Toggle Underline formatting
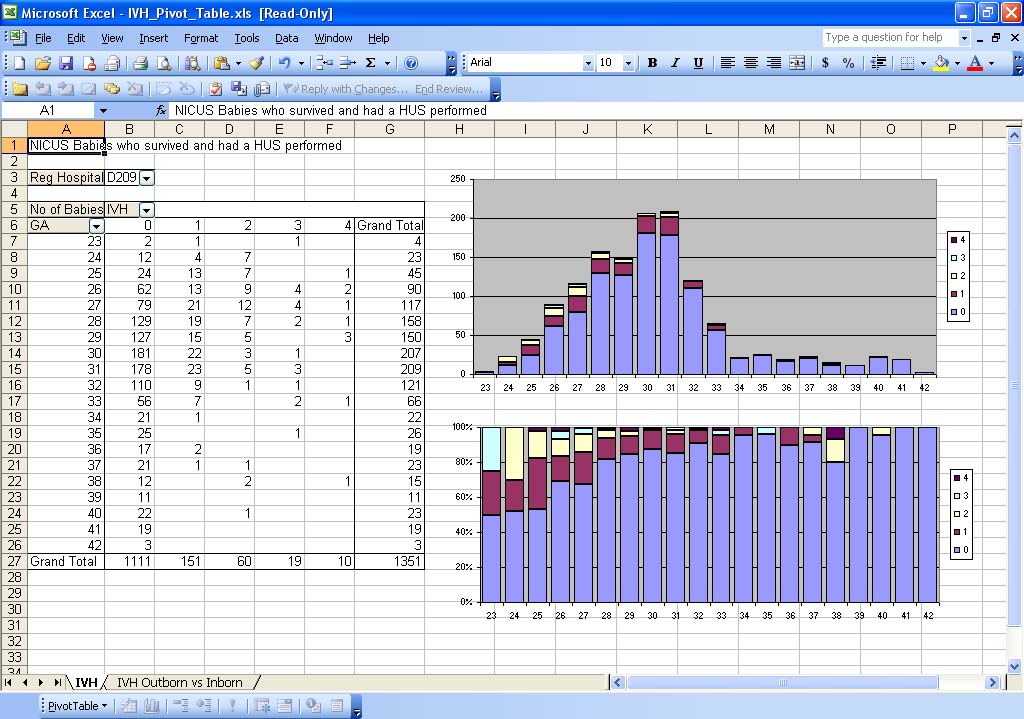 tap(698, 63)
